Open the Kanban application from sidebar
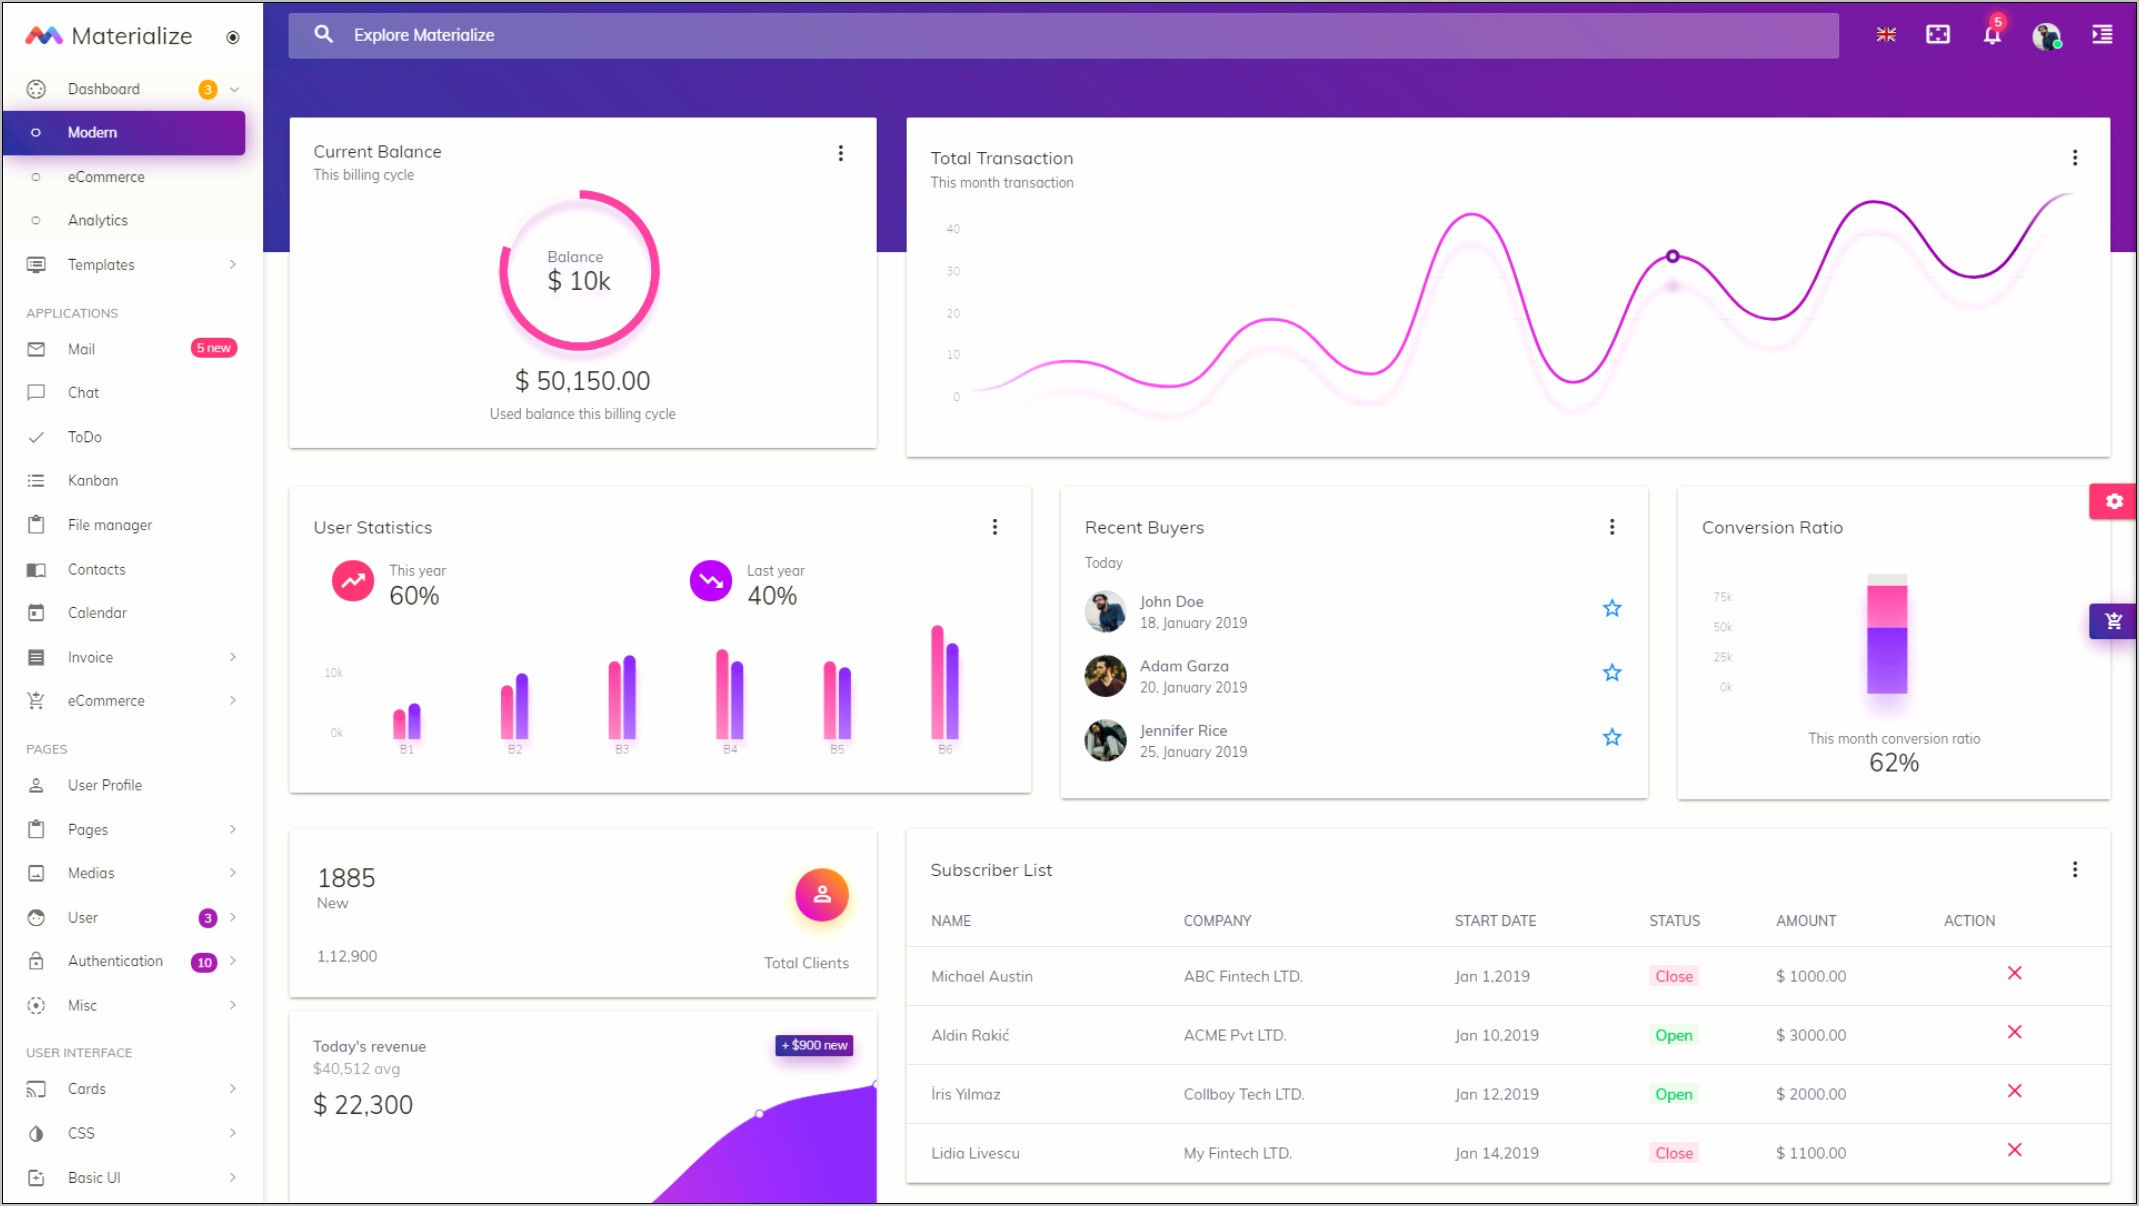The width and height of the screenshot is (2139, 1206). pyautogui.click(x=91, y=480)
